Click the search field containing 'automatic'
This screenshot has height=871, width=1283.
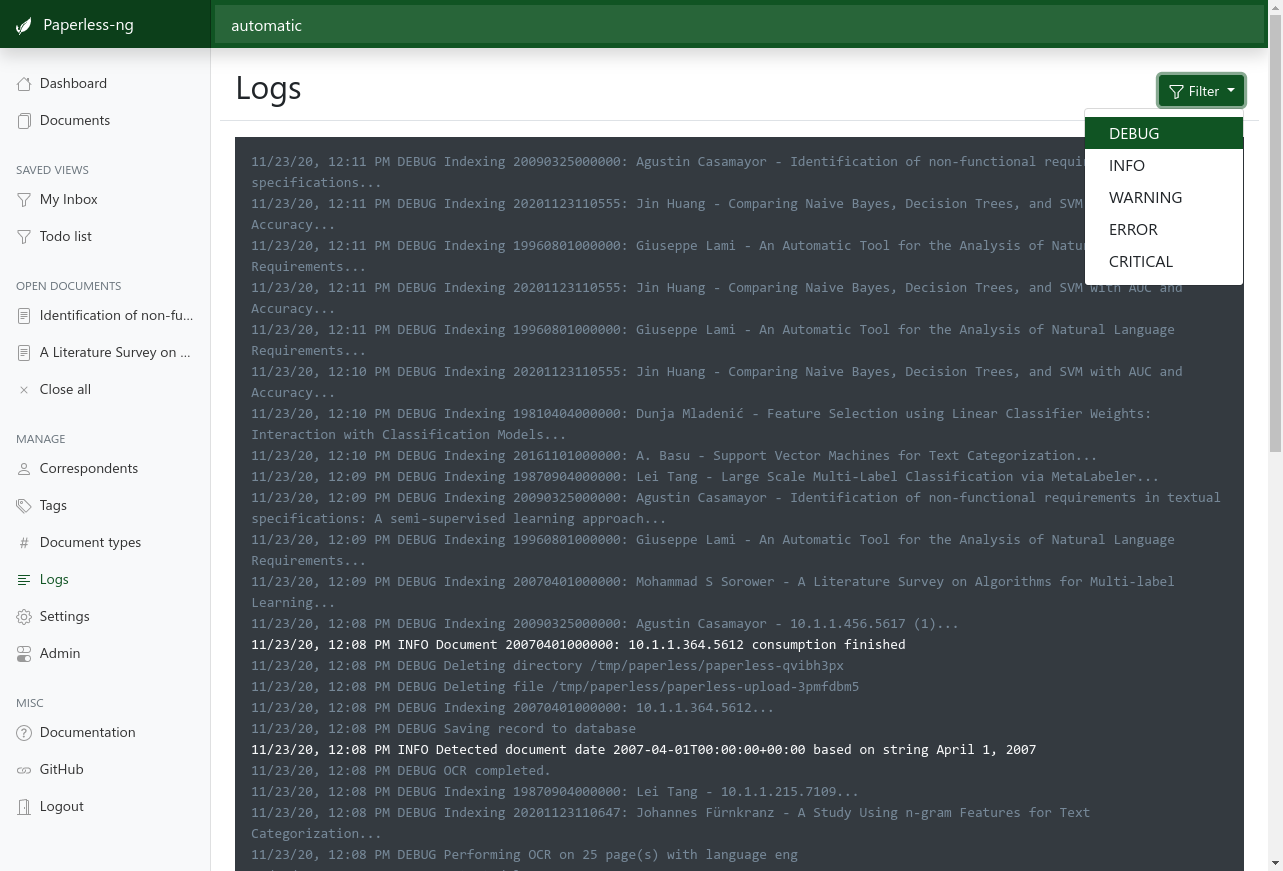tap(740, 26)
